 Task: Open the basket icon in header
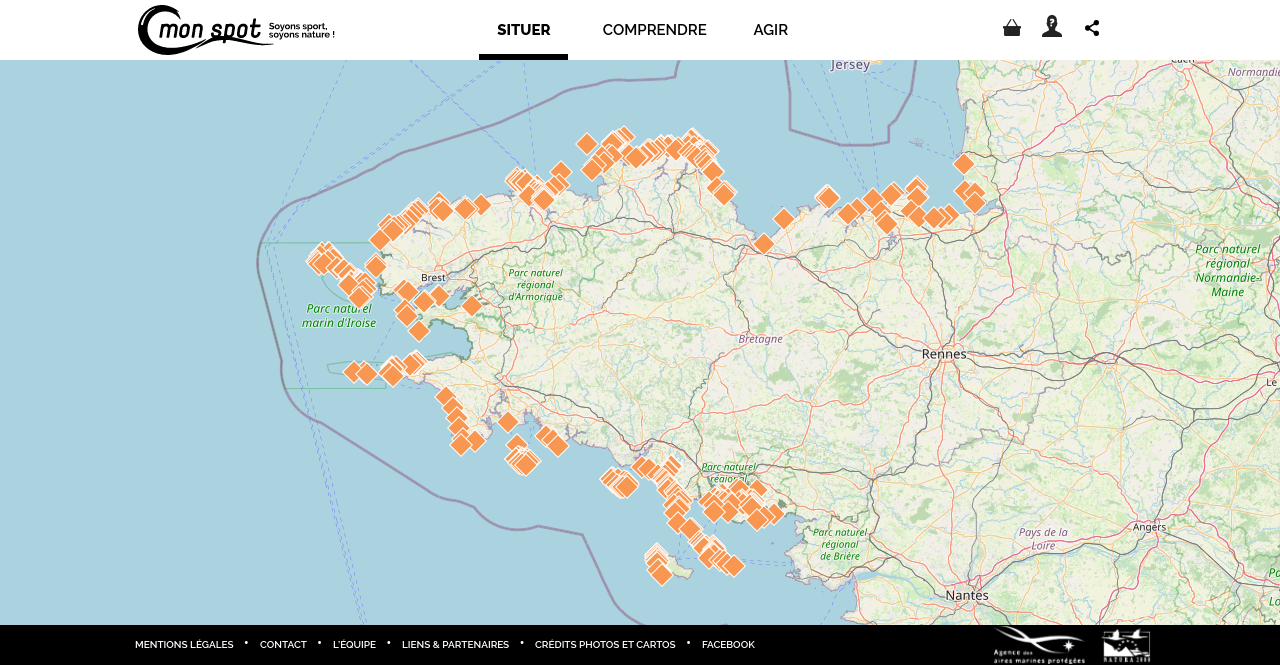click(1012, 28)
